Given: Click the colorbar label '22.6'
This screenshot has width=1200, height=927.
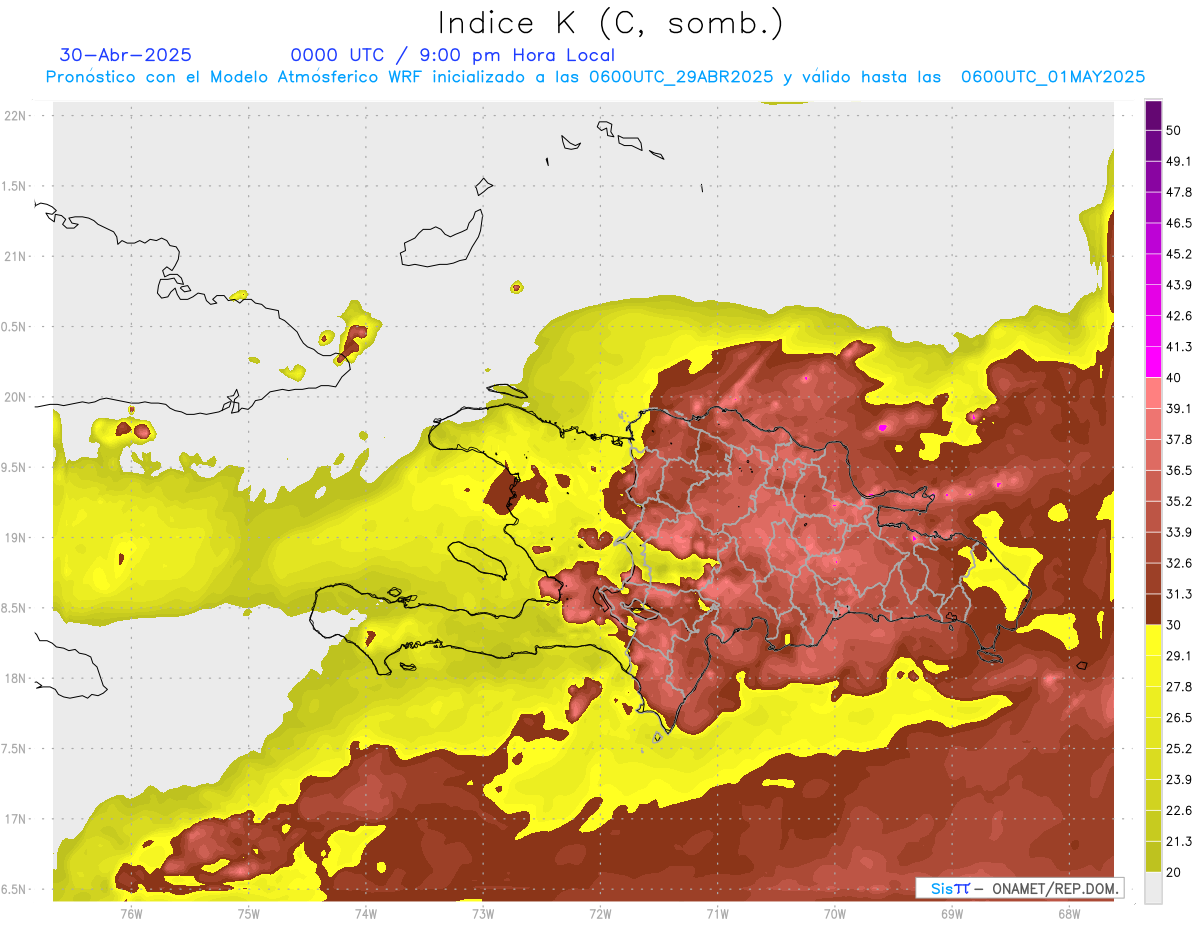Looking at the screenshot, I should point(1179,811).
